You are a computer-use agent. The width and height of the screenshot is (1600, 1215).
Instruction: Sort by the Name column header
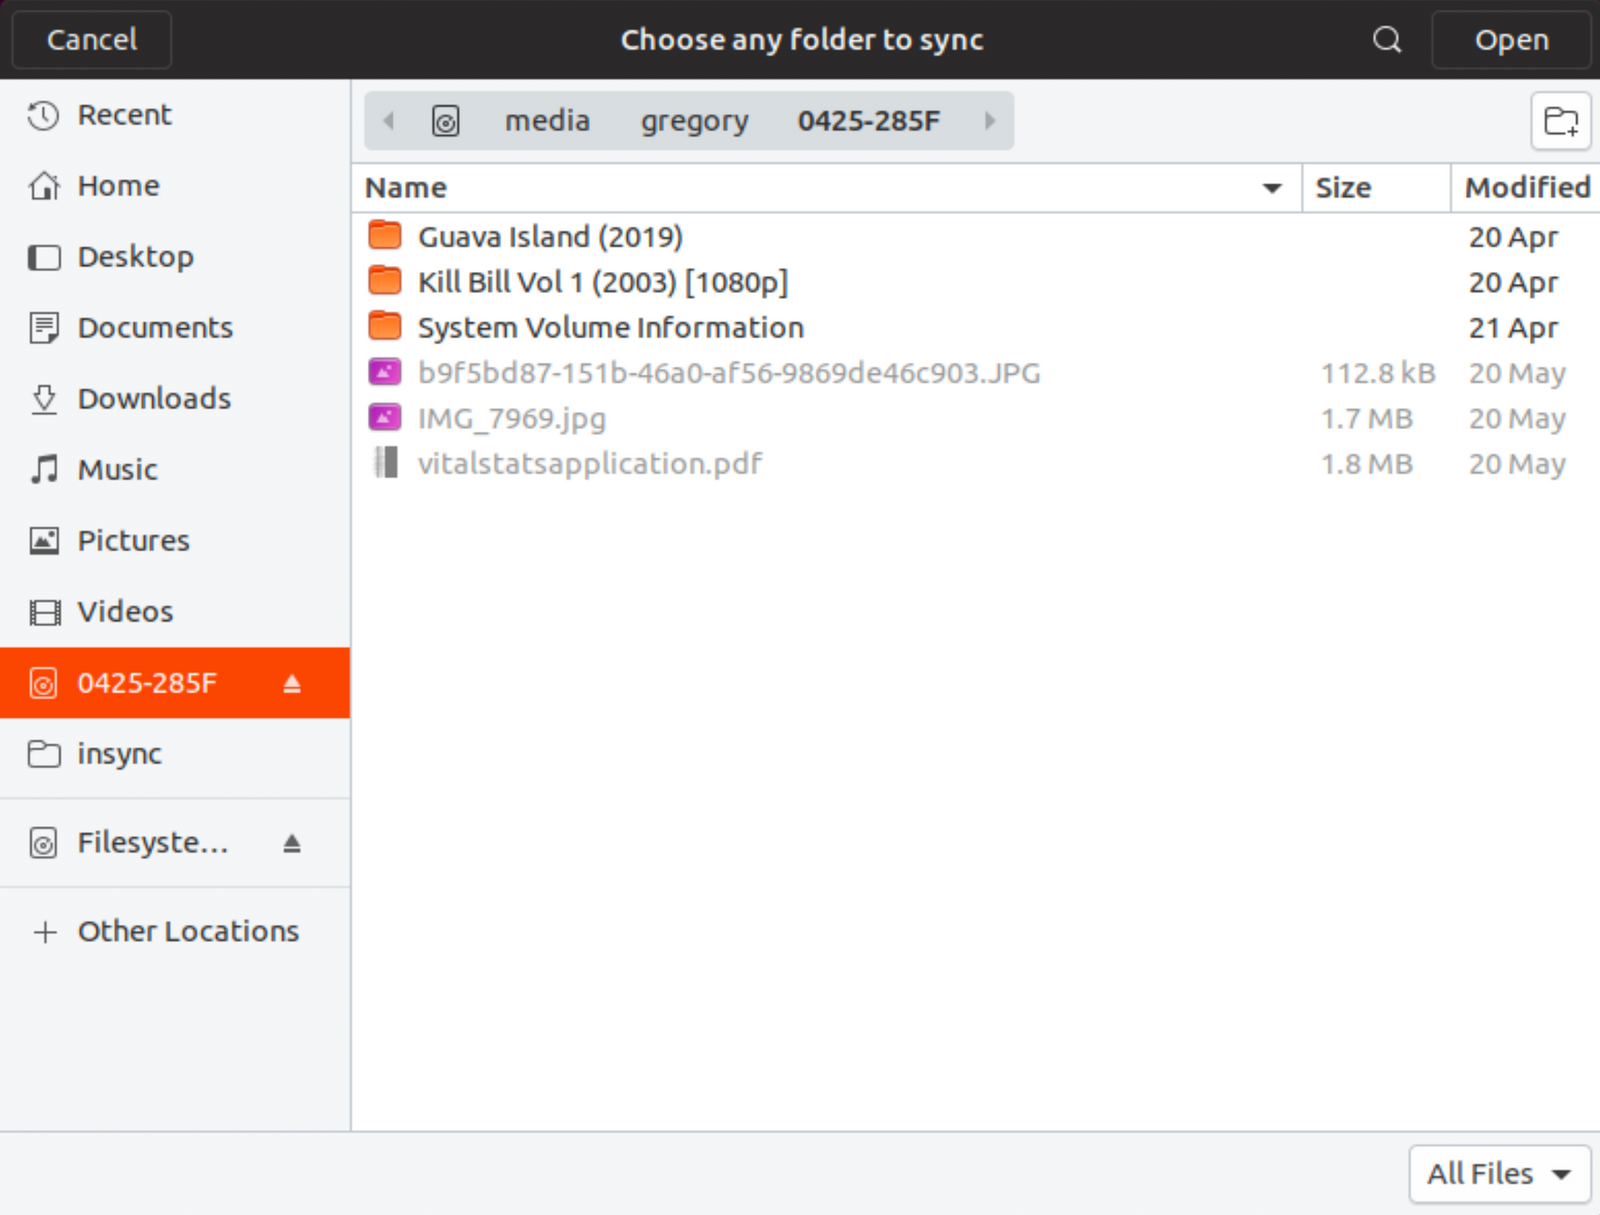(826, 188)
